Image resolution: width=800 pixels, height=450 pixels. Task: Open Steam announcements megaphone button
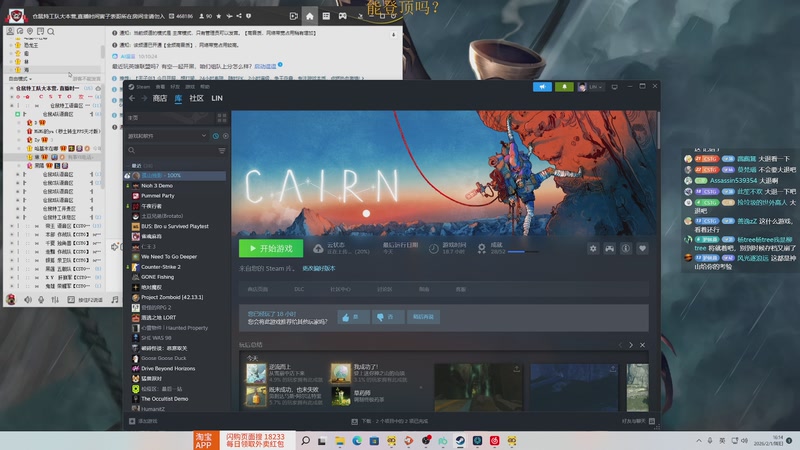point(542,87)
